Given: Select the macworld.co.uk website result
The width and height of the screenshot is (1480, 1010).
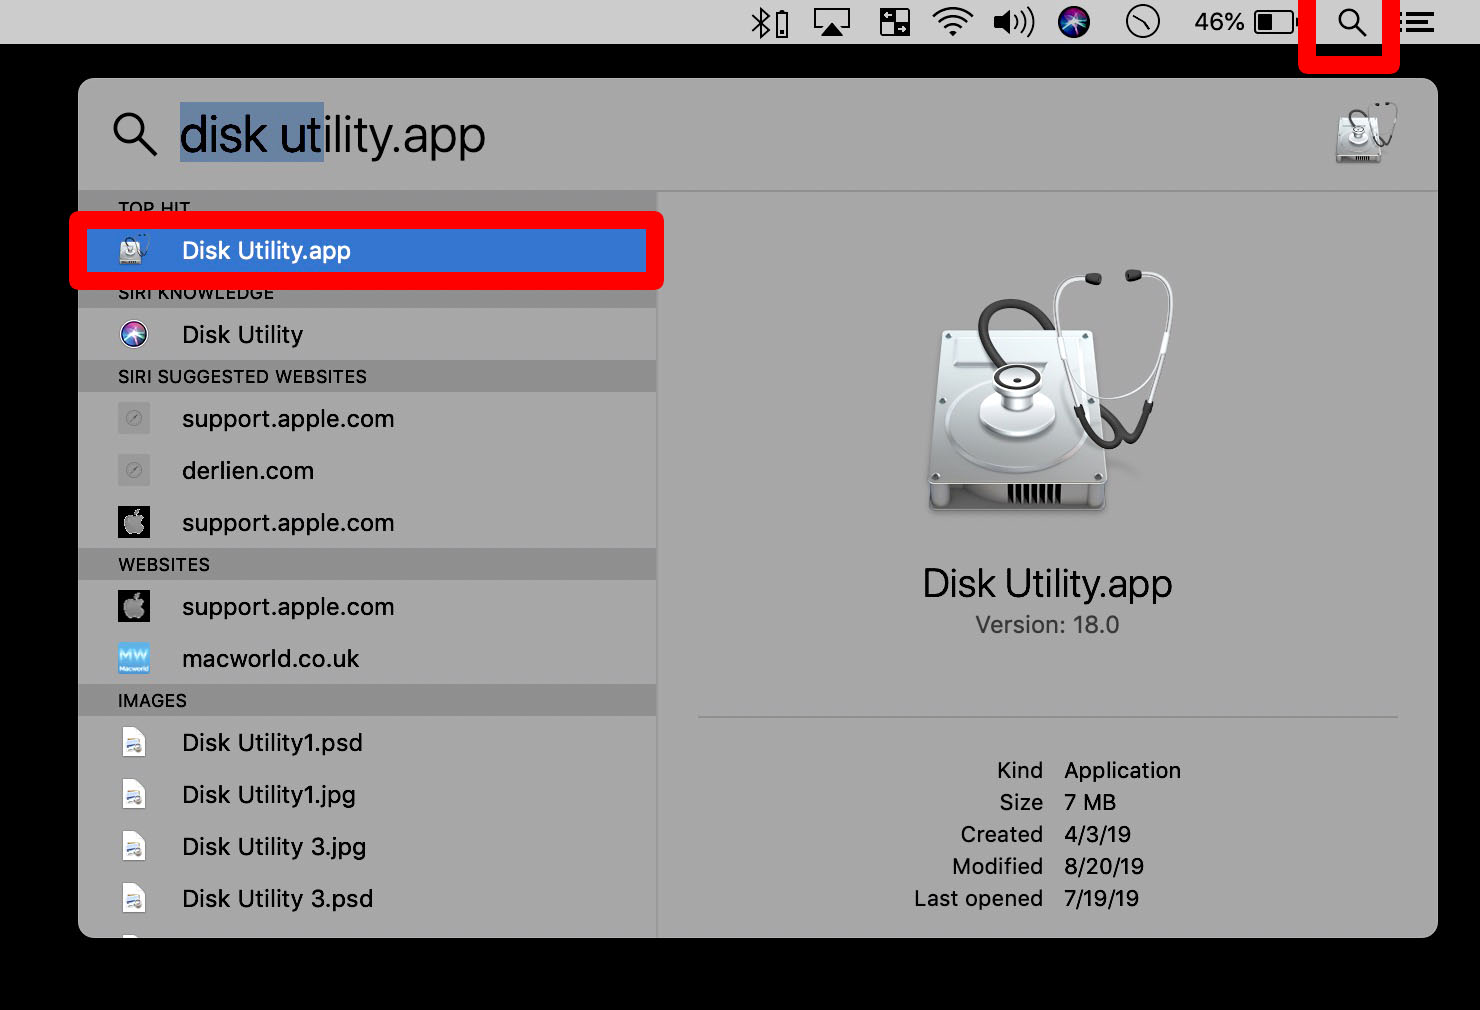Looking at the screenshot, I should tap(271, 658).
